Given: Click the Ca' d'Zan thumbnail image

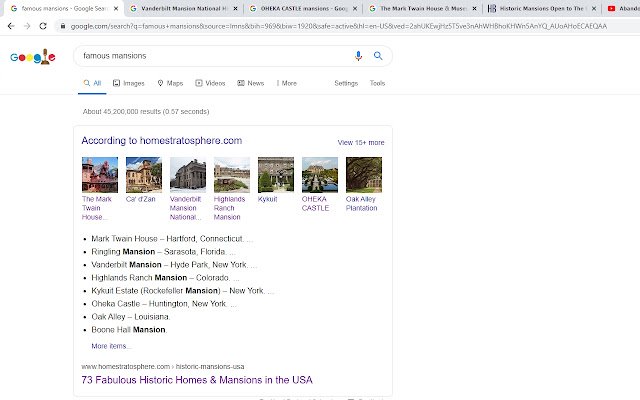Looking at the screenshot, I should pos(144,175).
